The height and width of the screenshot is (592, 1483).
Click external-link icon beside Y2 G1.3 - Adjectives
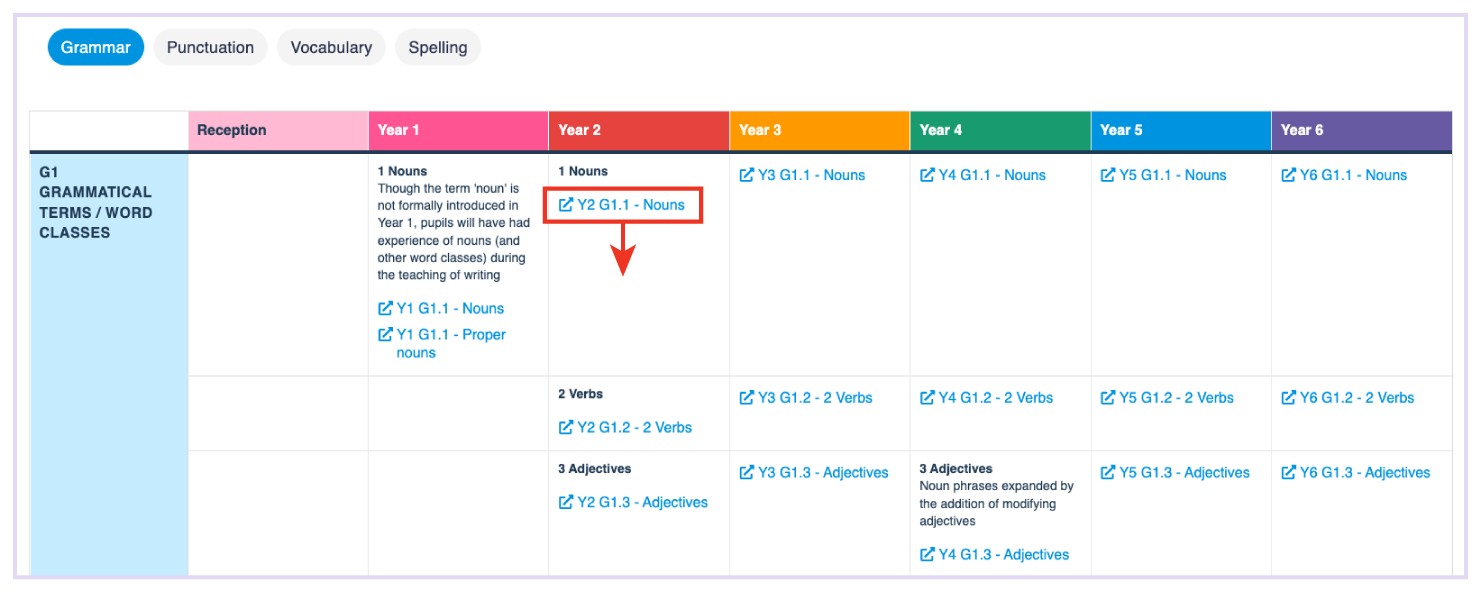[566, 503]
